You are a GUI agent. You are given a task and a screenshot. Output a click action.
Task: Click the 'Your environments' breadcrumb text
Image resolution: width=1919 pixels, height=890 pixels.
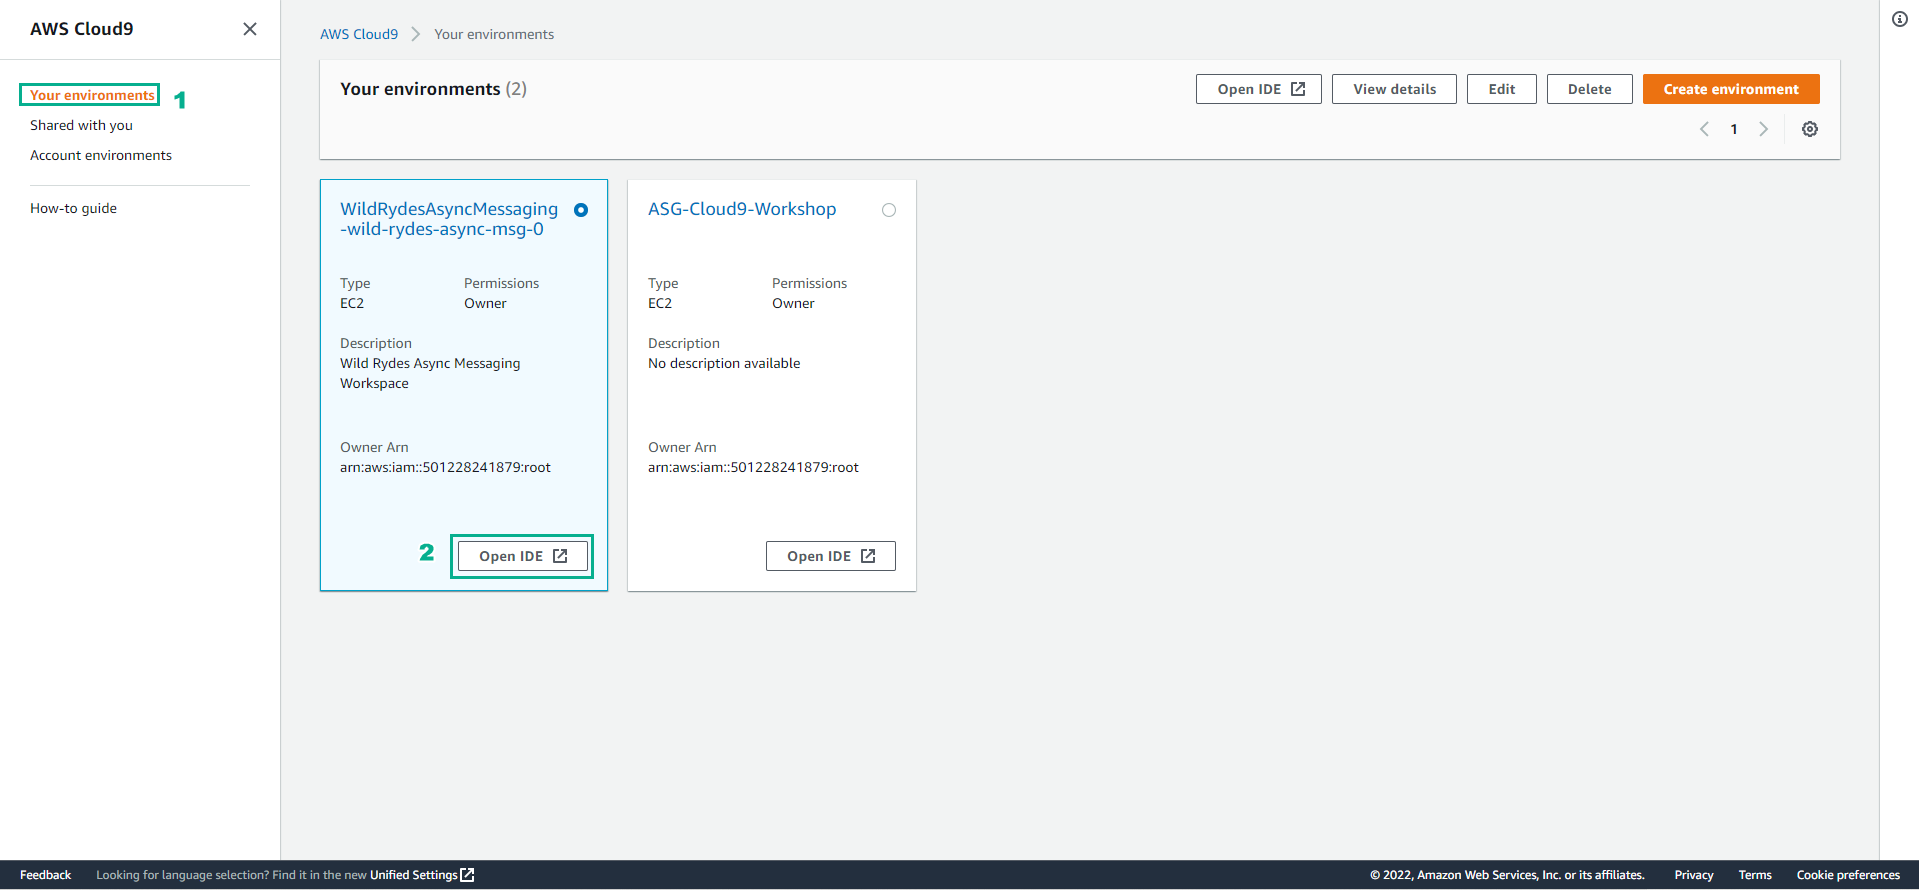click(x=494, y=34)
